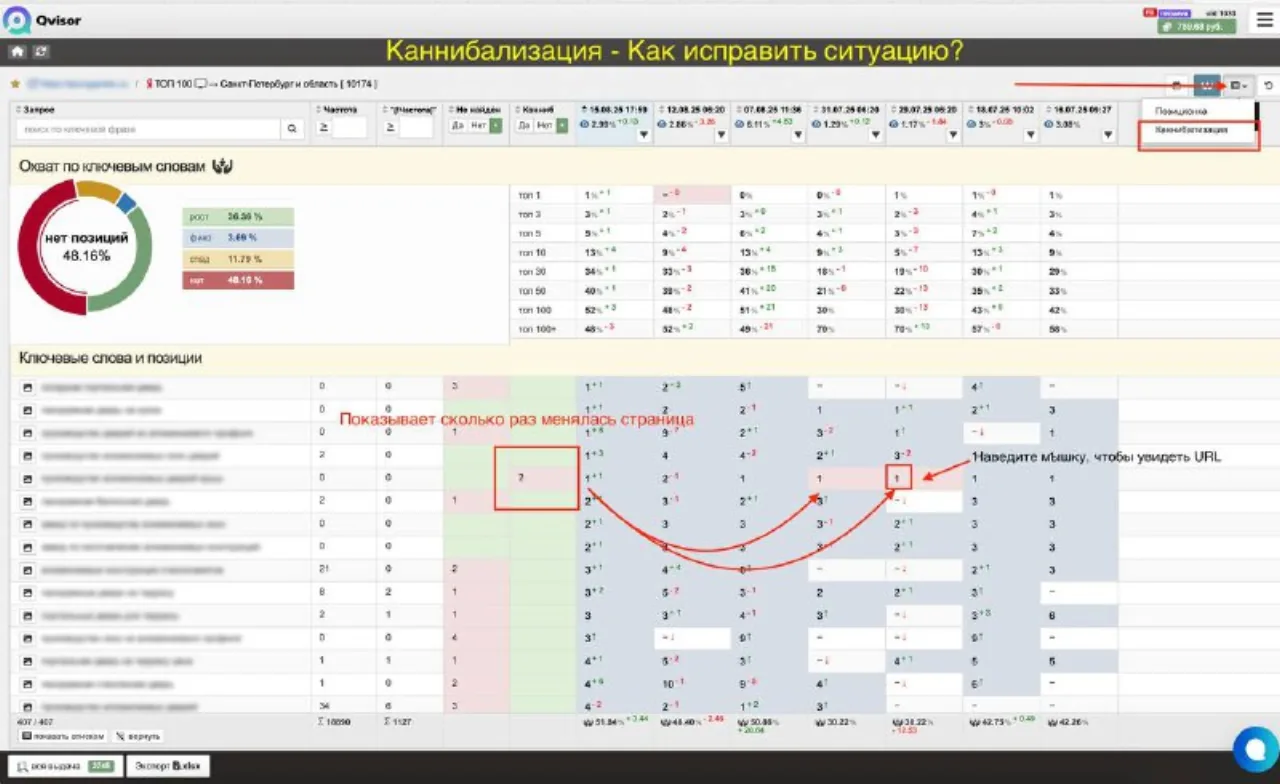Viewport: 1280px width, 784px height.
Task: Click row icon for keyword with frequency 34
Action: (x=27, y=707)
